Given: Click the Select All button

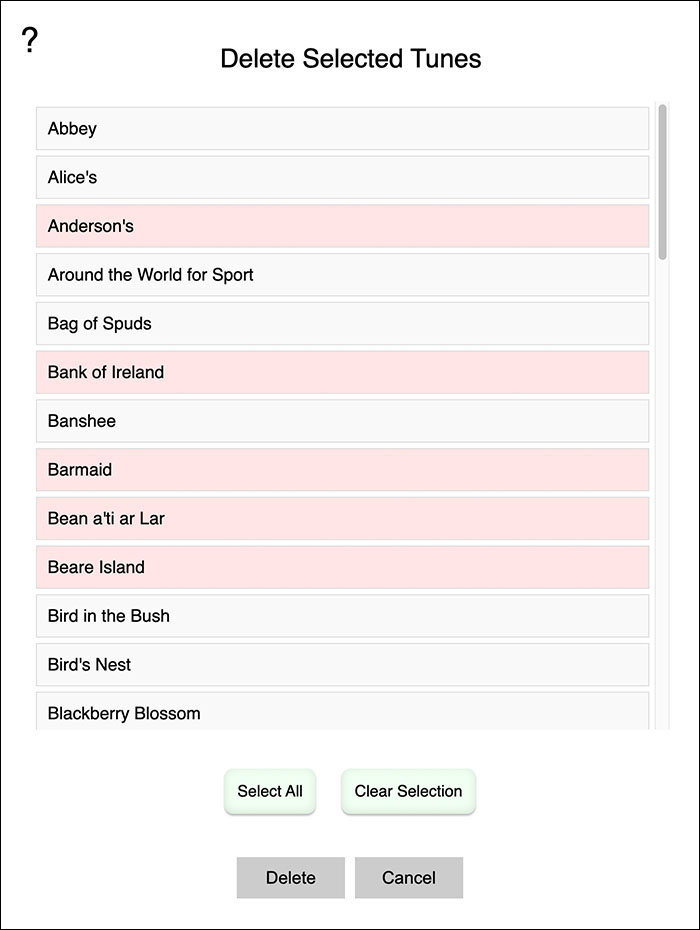Looking at the screenshot, I should click(270, 791).
